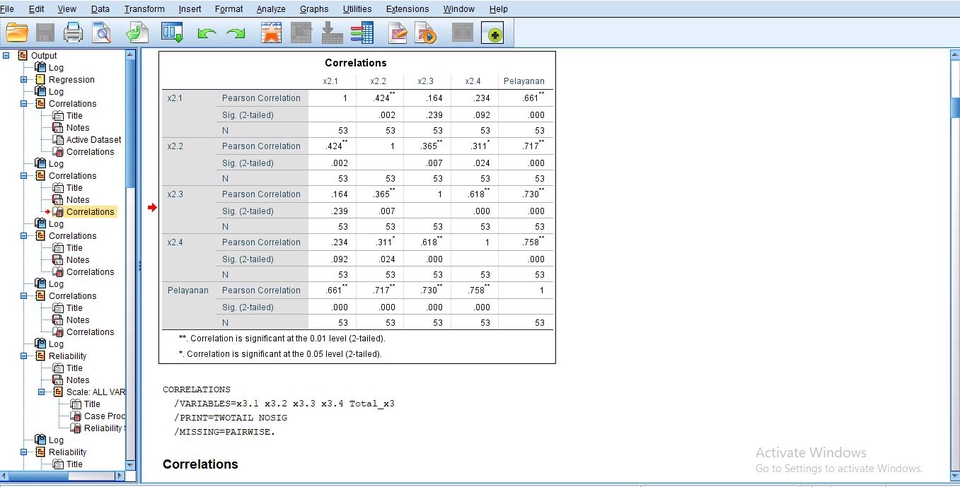Click the outline pane scroll-down arrow
This screenshot has width=960, height=487.
pyautogui.click(x=130, y=466)
